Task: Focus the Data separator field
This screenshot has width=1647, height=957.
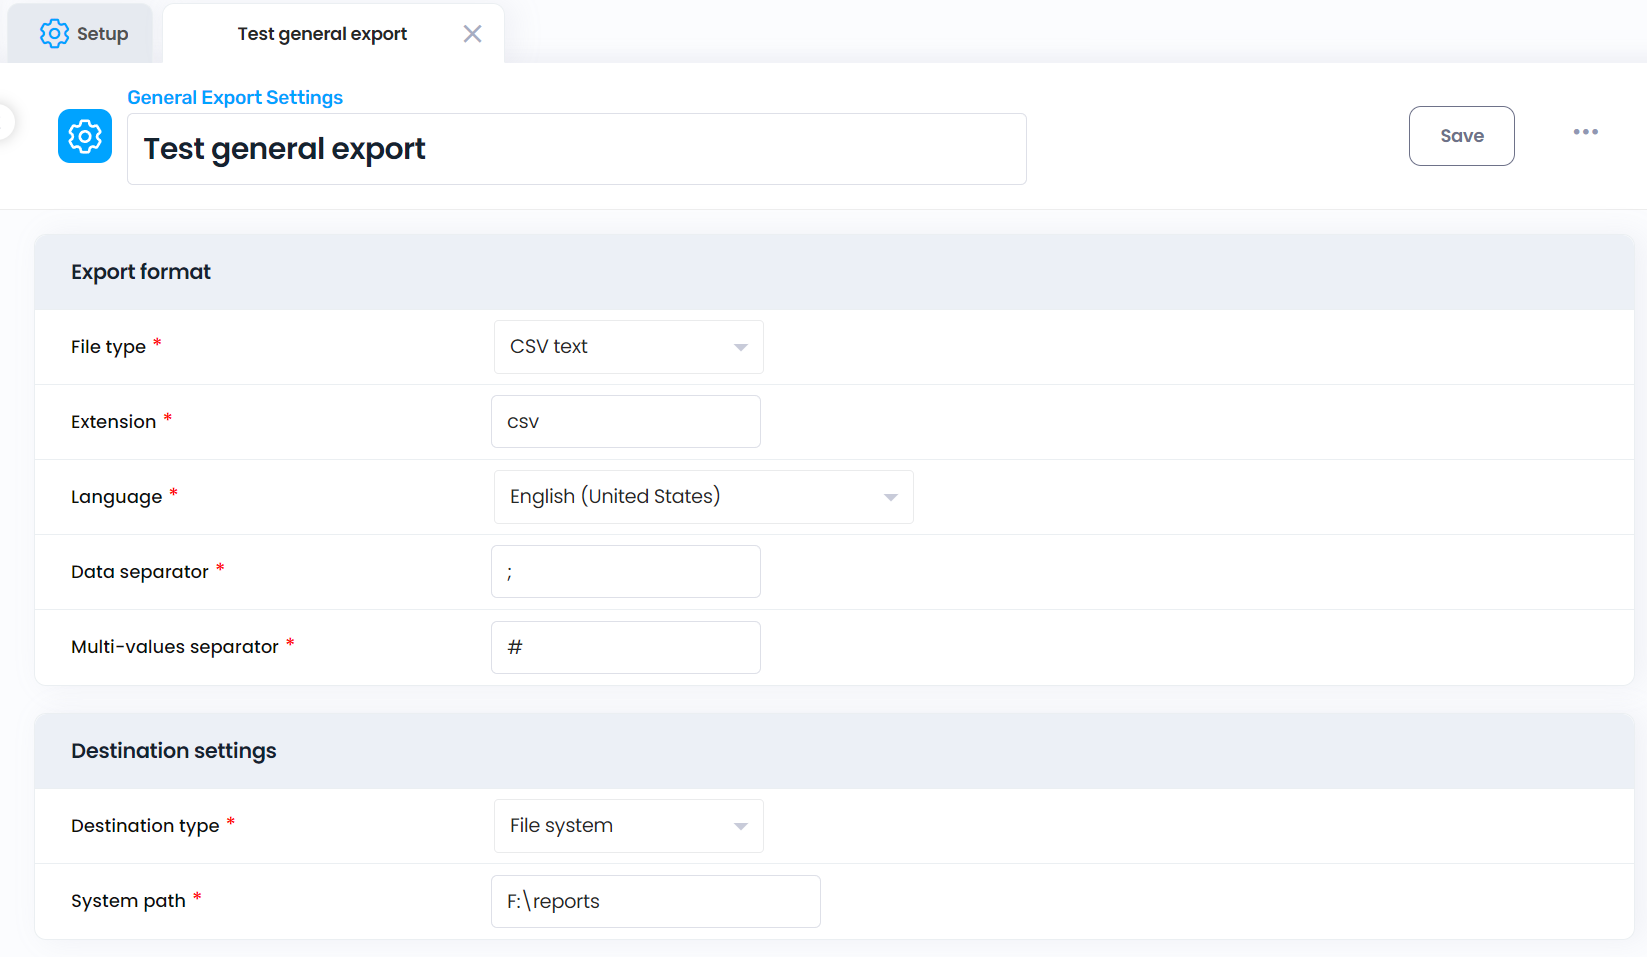Action: [x=626, y=572]
